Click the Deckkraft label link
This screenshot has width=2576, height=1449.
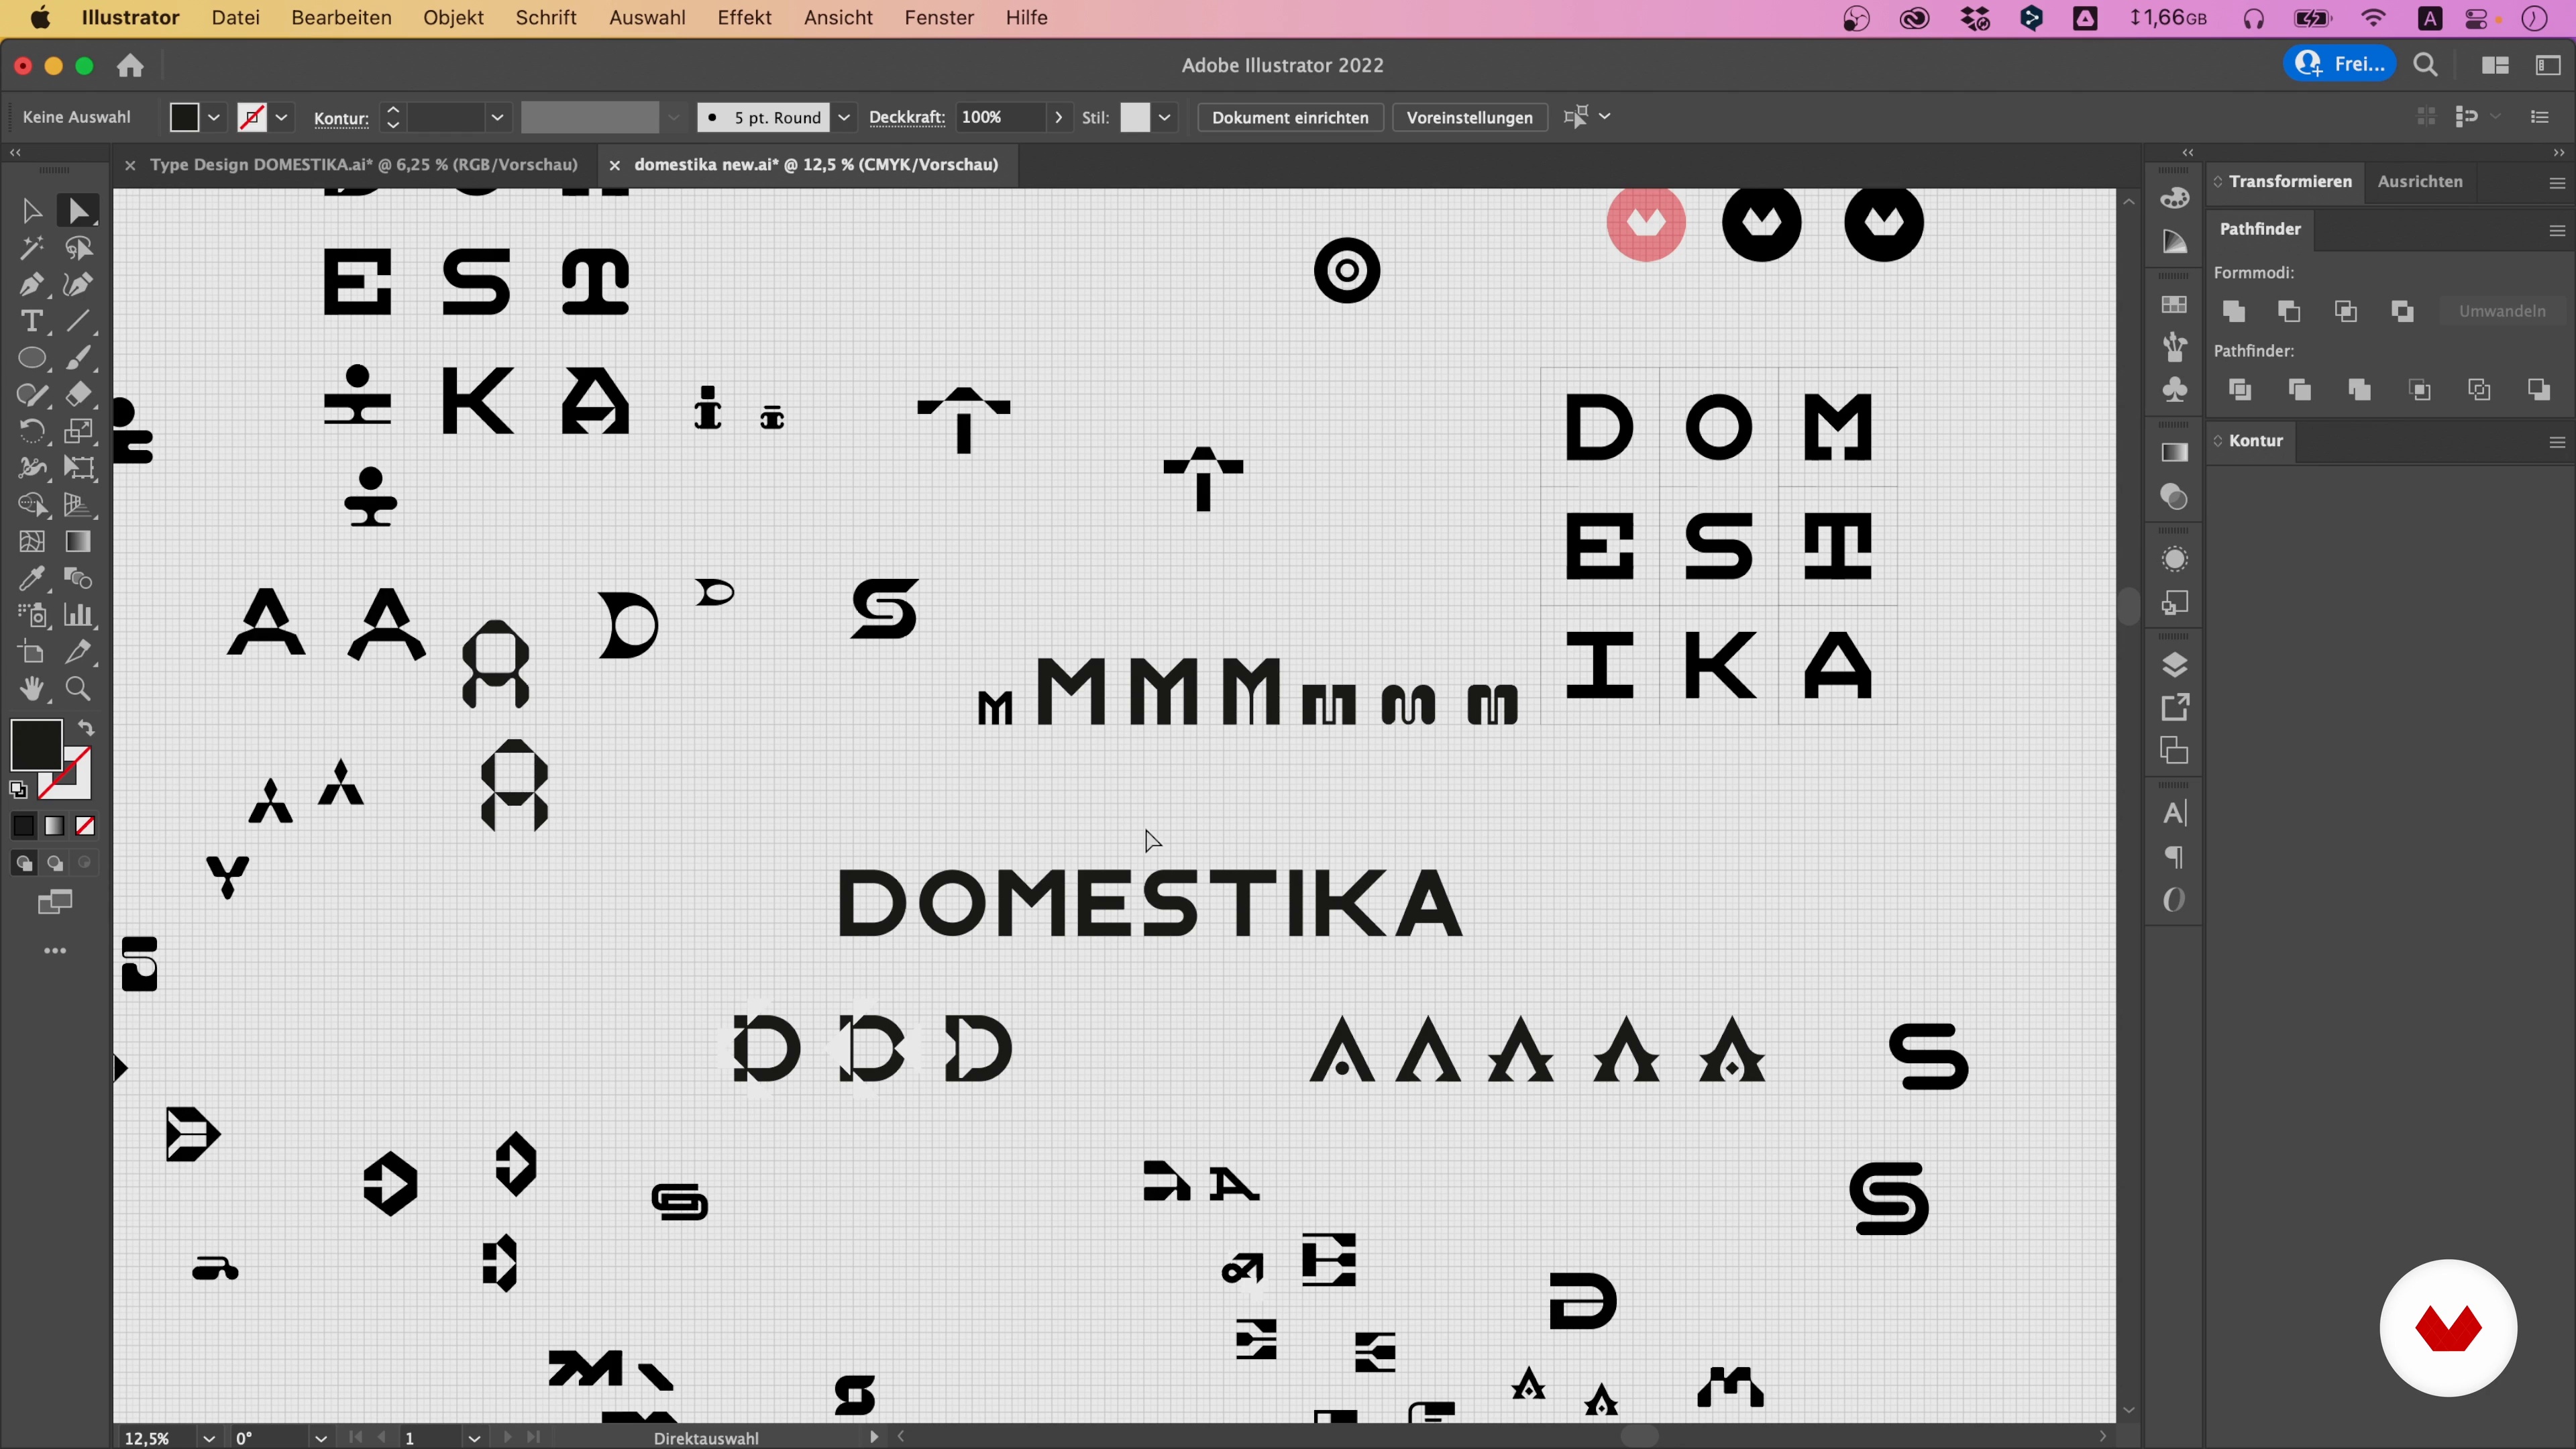coord(907,118)
